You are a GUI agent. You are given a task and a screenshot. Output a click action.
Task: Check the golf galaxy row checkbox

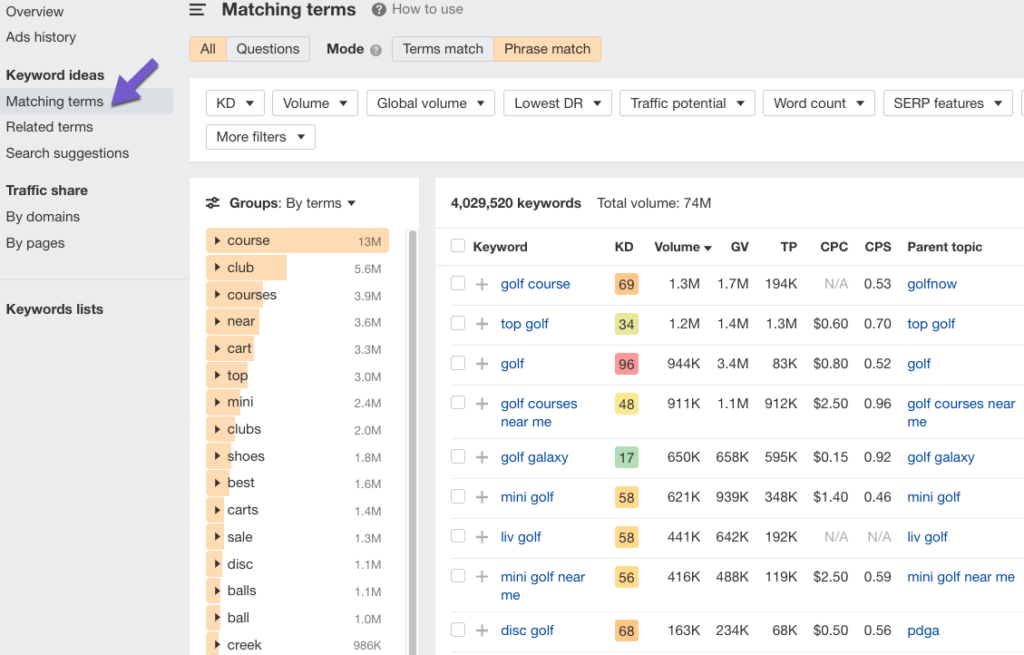tap(458, 456)
